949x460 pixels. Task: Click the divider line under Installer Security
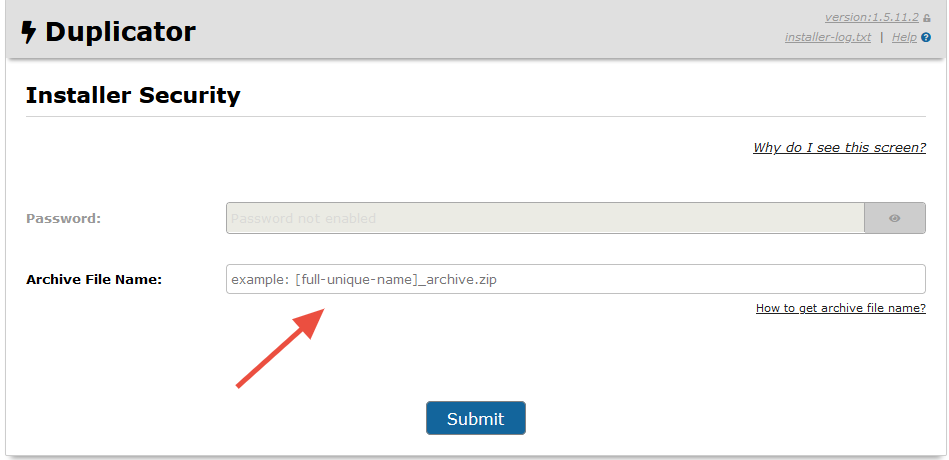pos(475,117)
